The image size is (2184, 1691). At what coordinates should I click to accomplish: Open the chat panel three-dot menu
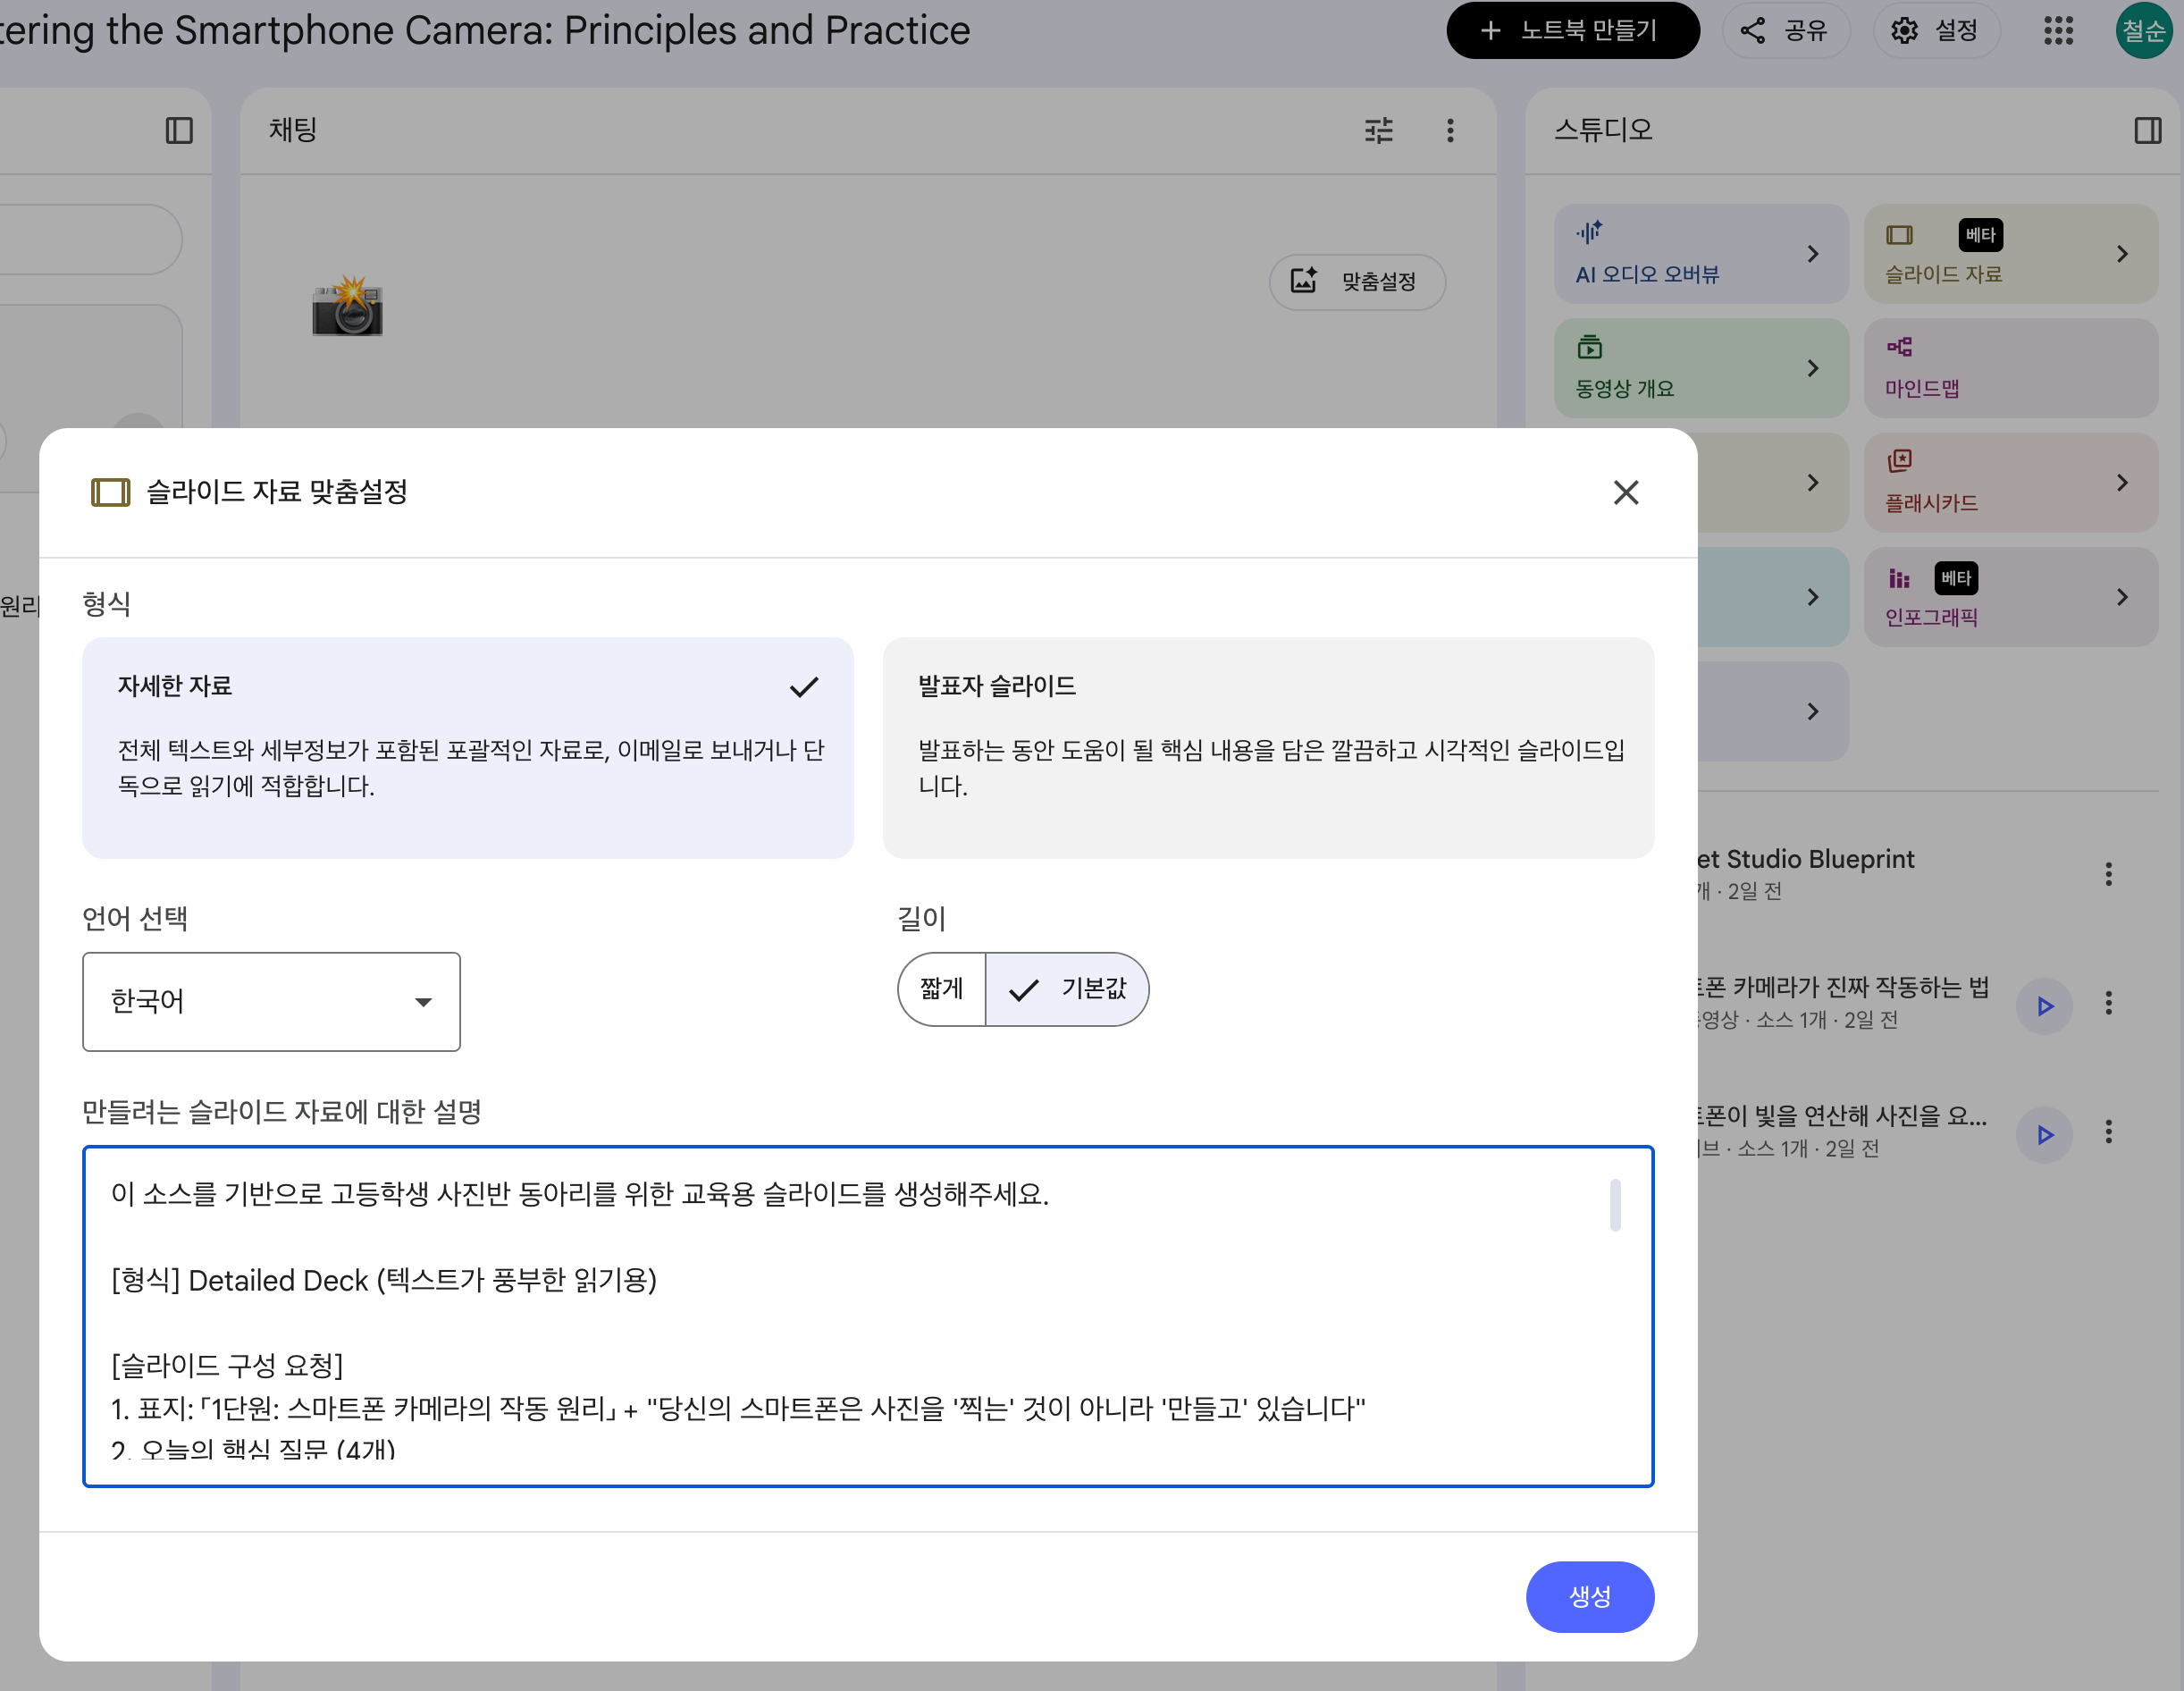coord(1449,130)
